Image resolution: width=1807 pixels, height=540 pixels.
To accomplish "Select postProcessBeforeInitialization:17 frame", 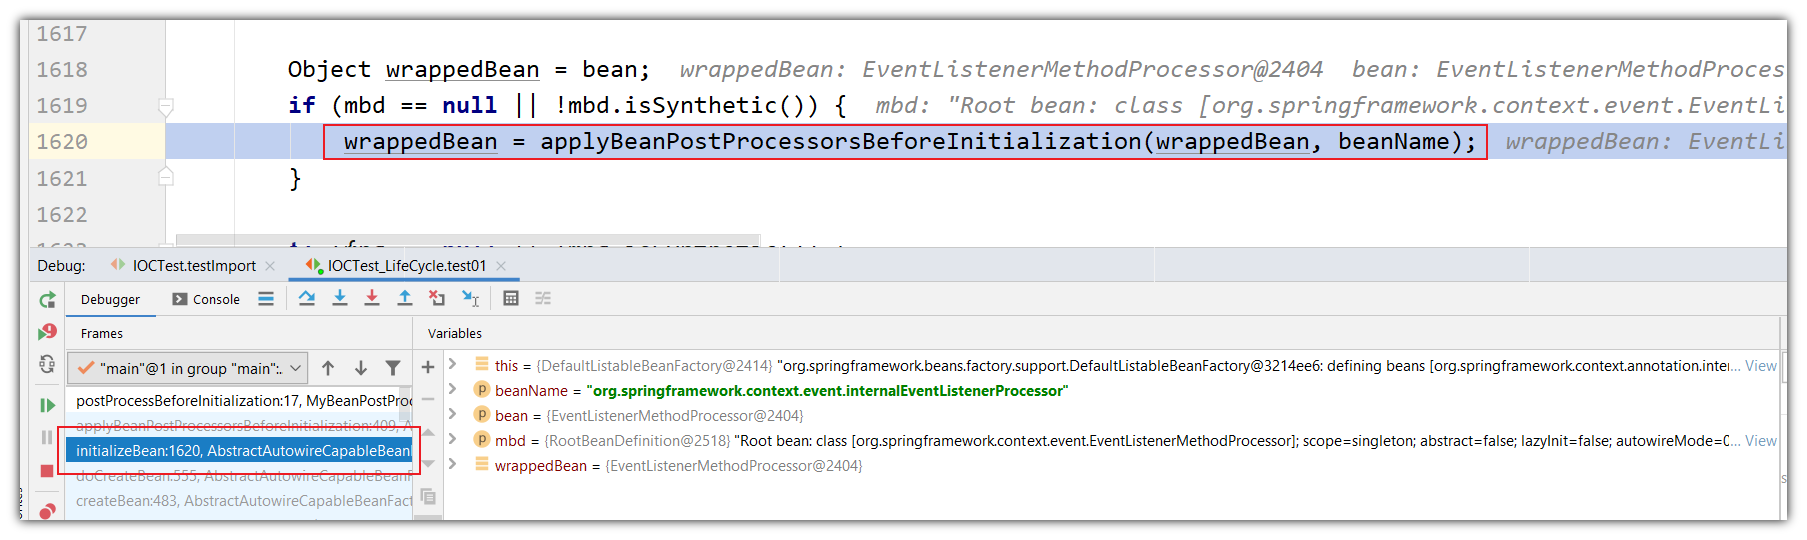I will (240, 401).
